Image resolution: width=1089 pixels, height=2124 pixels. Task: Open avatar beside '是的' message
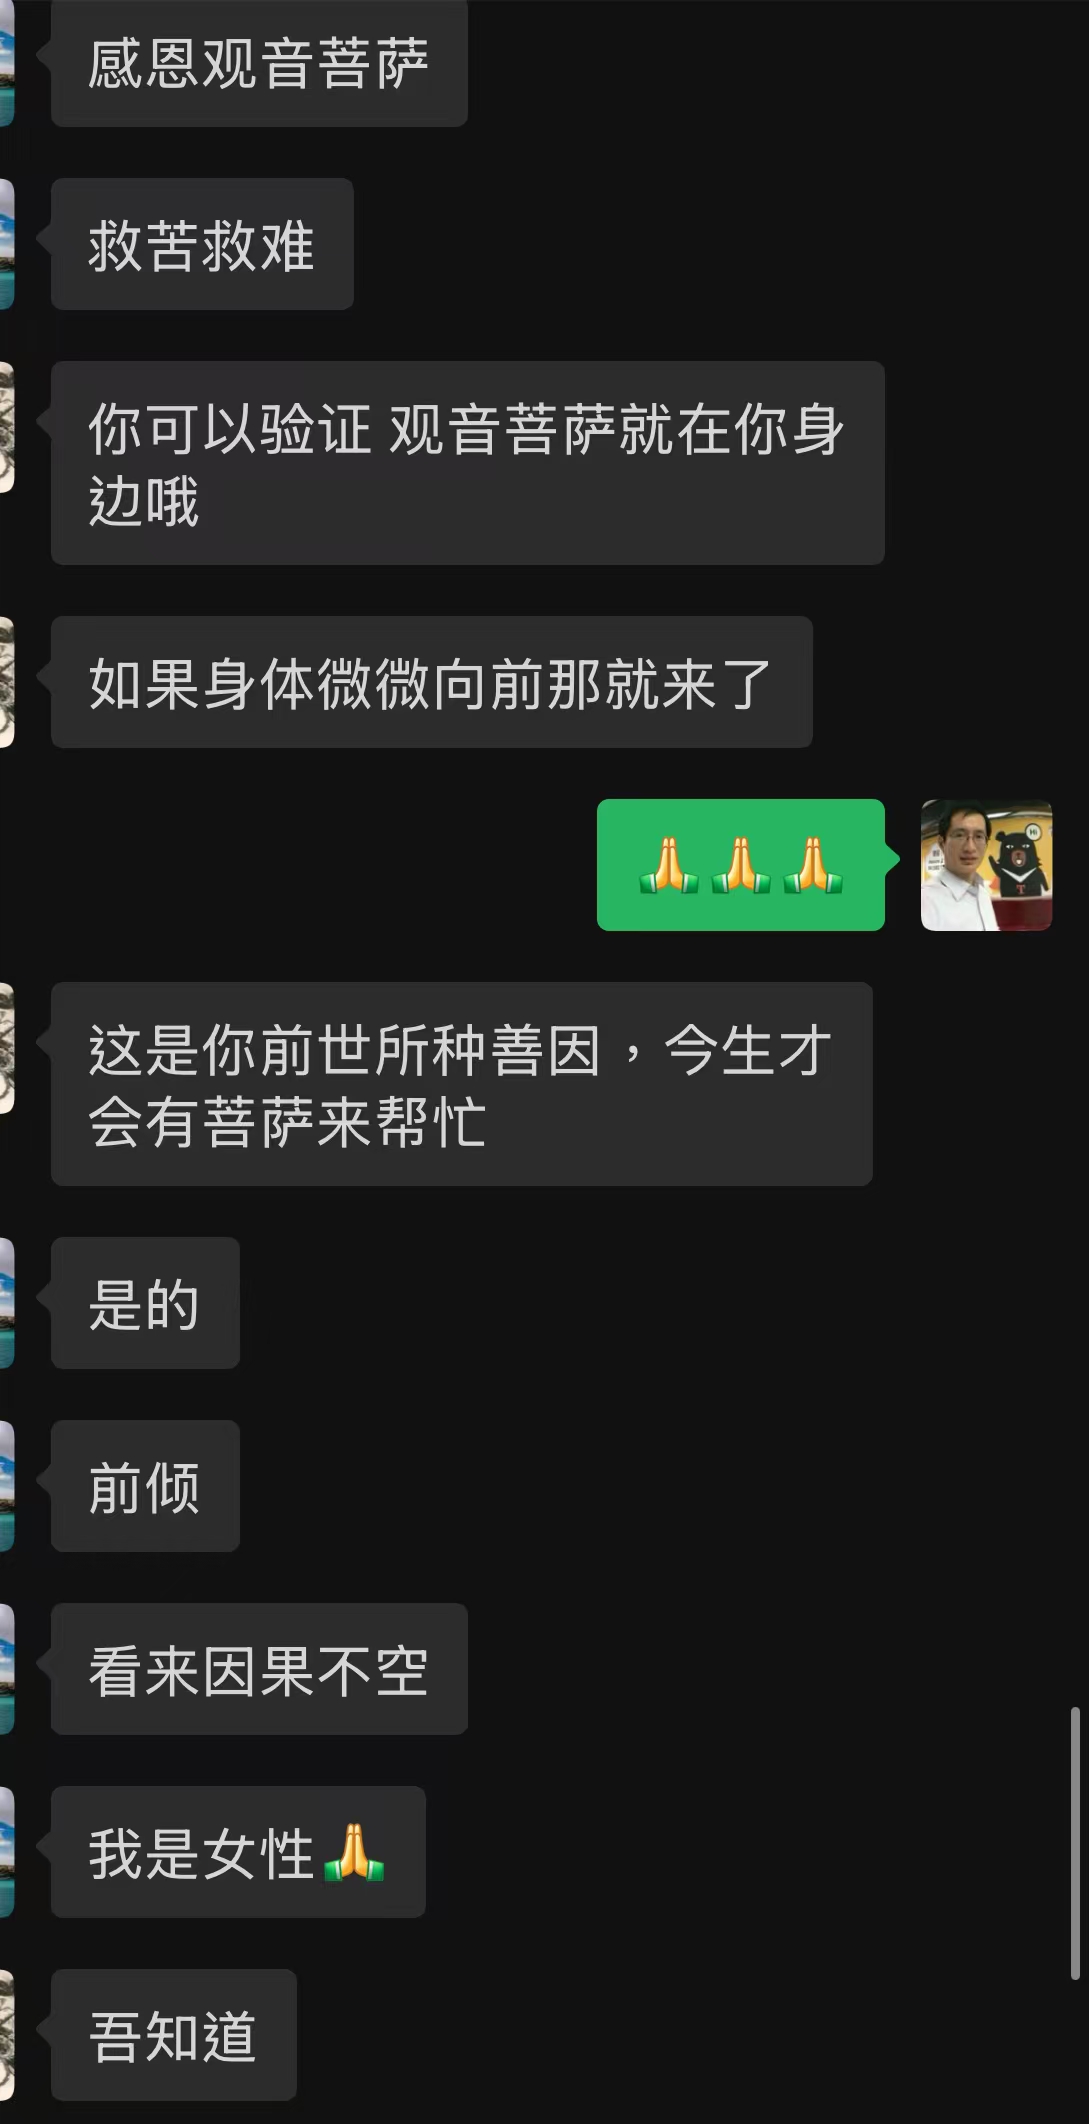7,1303
